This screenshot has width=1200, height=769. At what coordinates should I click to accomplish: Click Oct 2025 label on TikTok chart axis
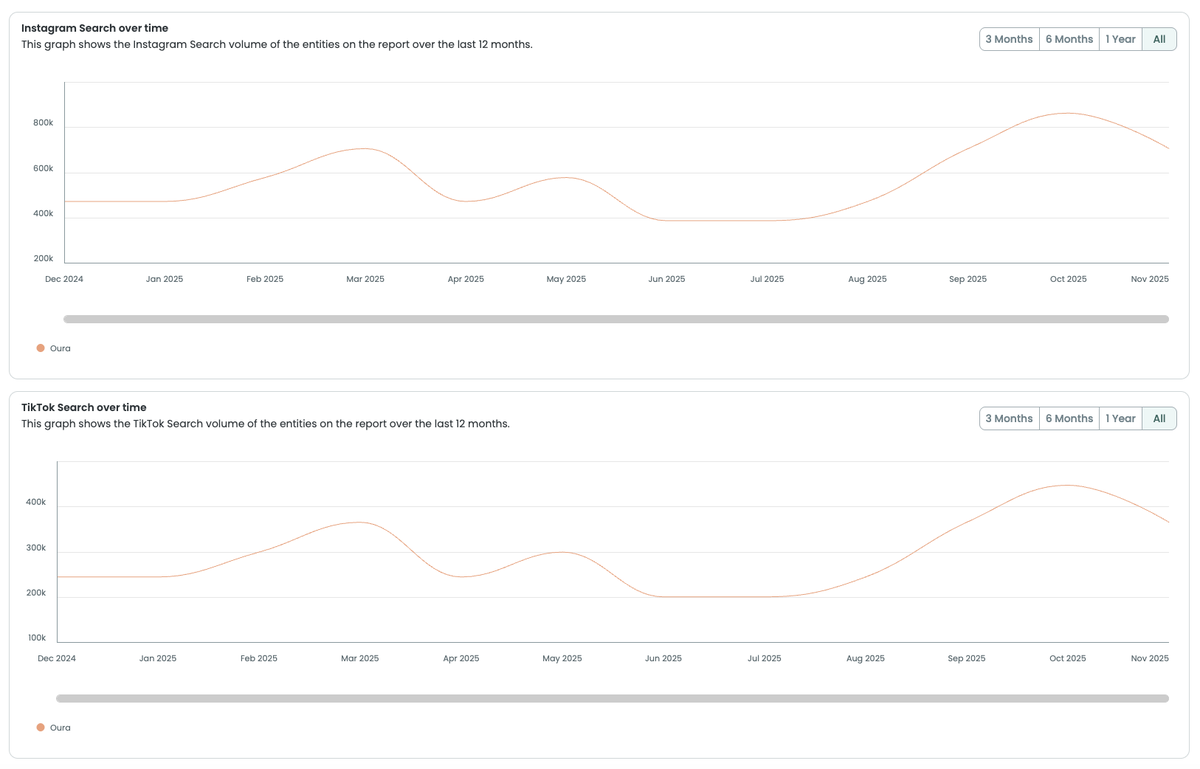point(1067,658)
